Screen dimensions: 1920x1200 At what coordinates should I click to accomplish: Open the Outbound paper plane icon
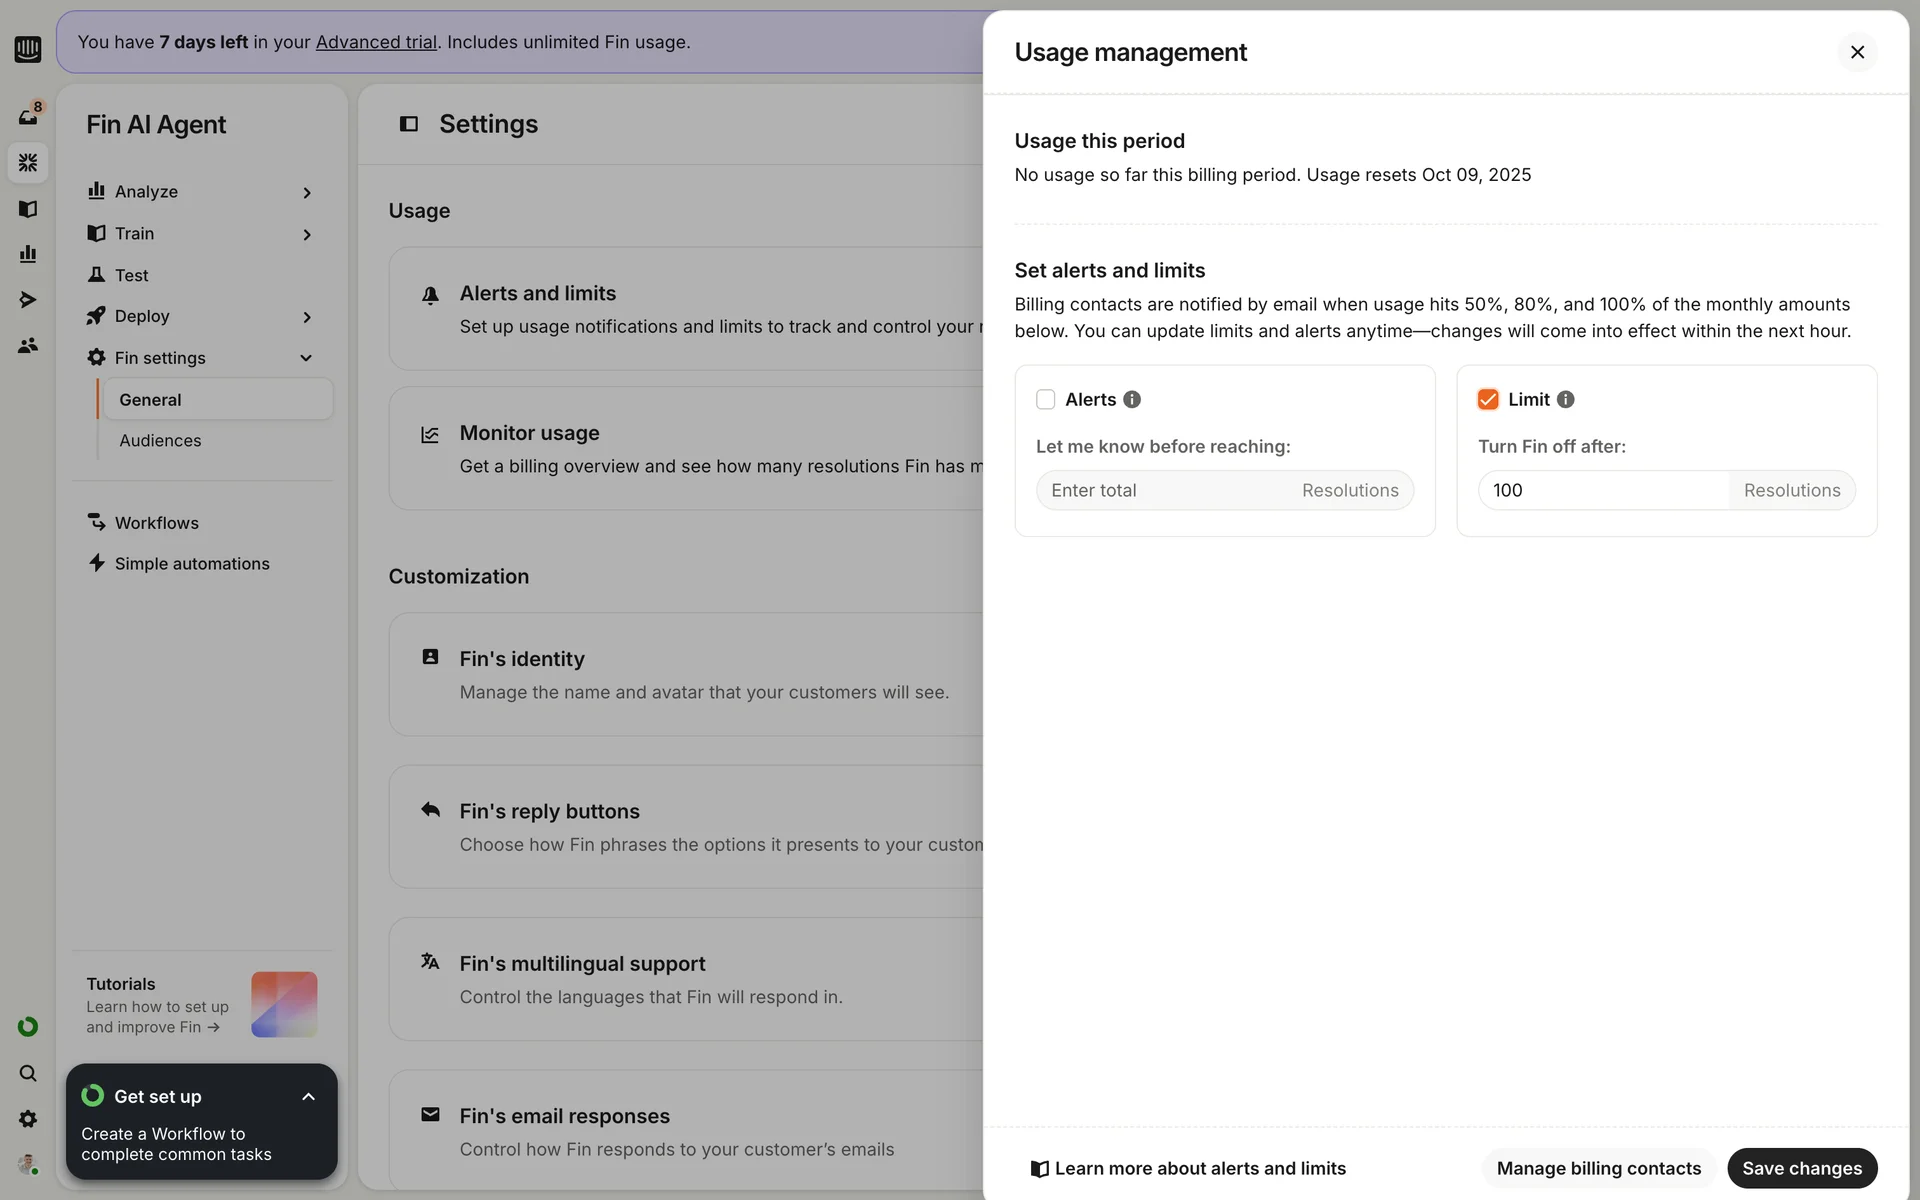[x=28, y=300]
